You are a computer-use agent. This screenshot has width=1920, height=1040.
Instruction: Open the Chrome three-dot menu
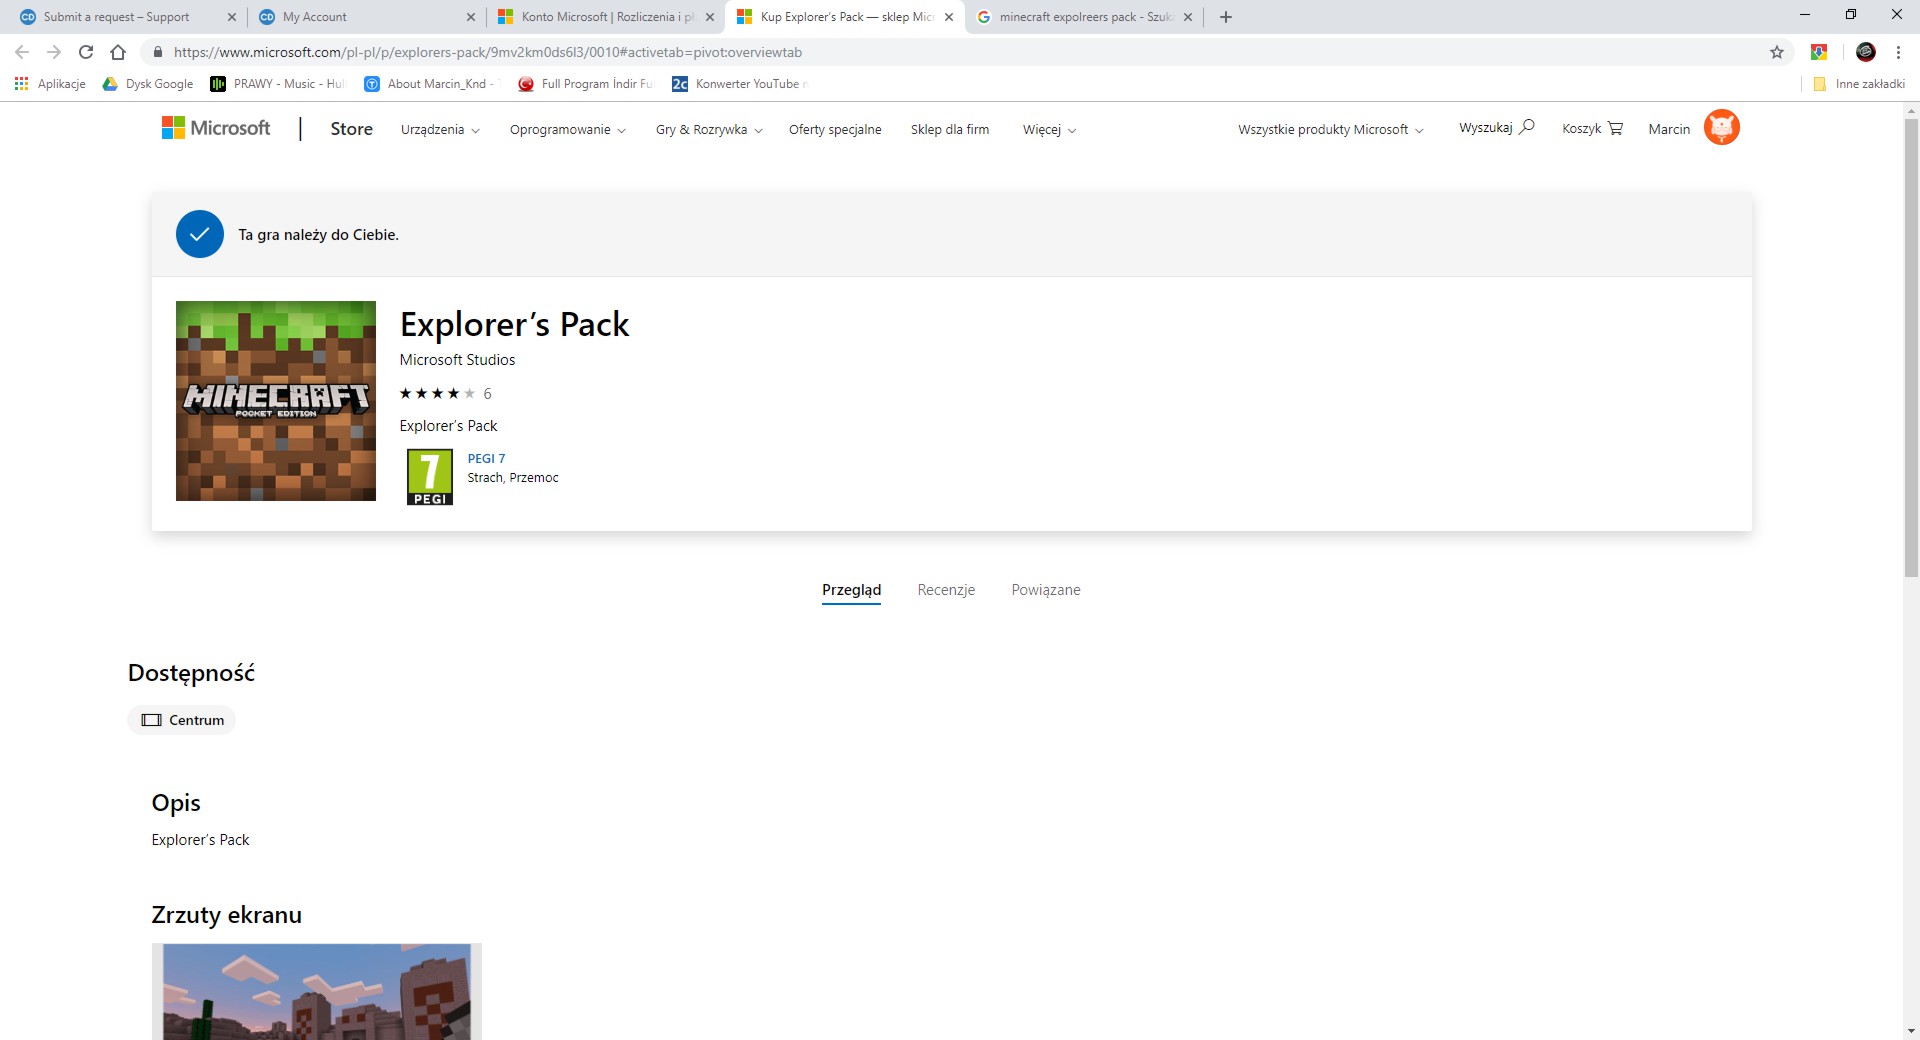[1898, 52]
